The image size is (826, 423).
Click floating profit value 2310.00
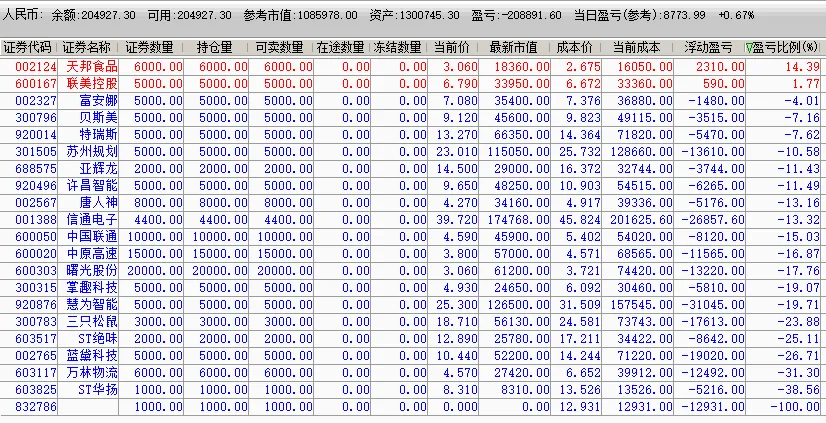tap(720, 66)
